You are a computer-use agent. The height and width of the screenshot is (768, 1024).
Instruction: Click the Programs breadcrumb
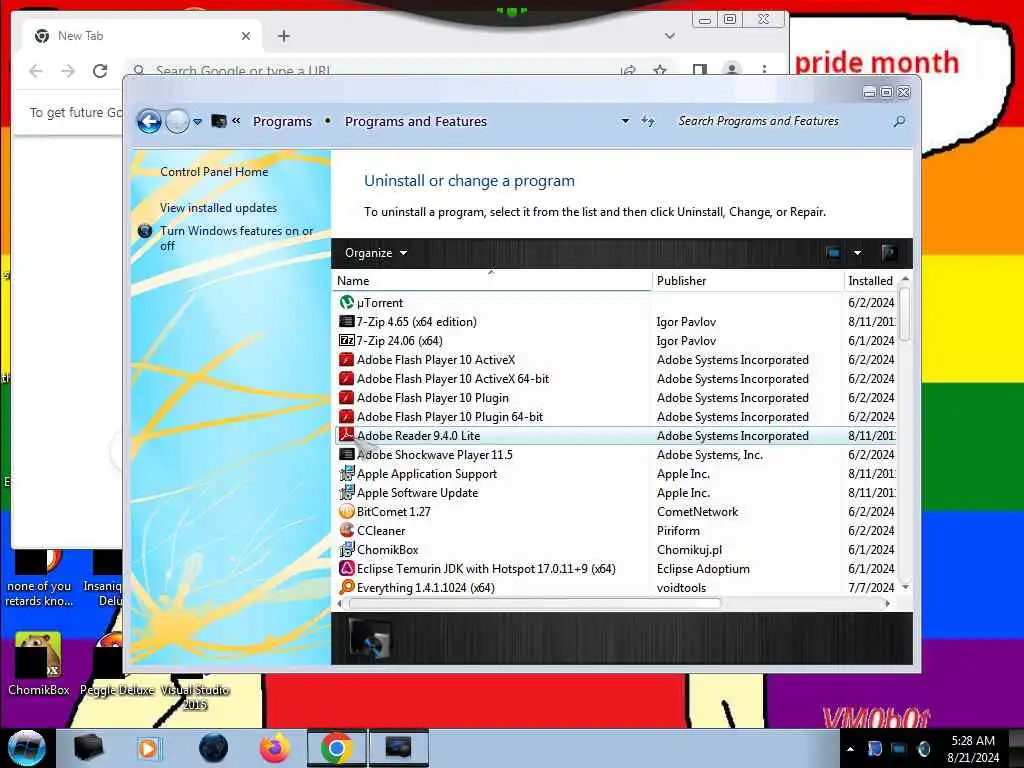[x=282, y=121]
